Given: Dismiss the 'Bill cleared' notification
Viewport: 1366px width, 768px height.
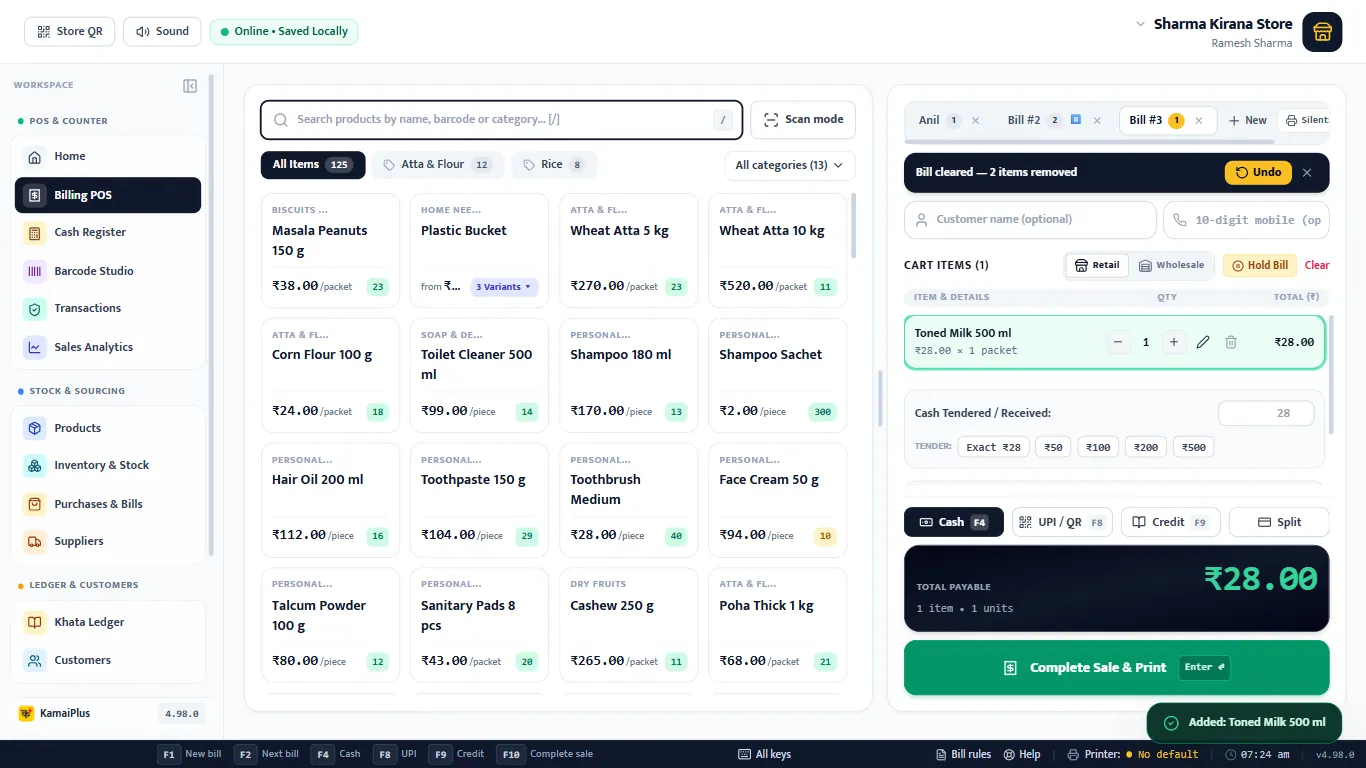Looking at the screenshot, I should click(x=1307, y=172).
